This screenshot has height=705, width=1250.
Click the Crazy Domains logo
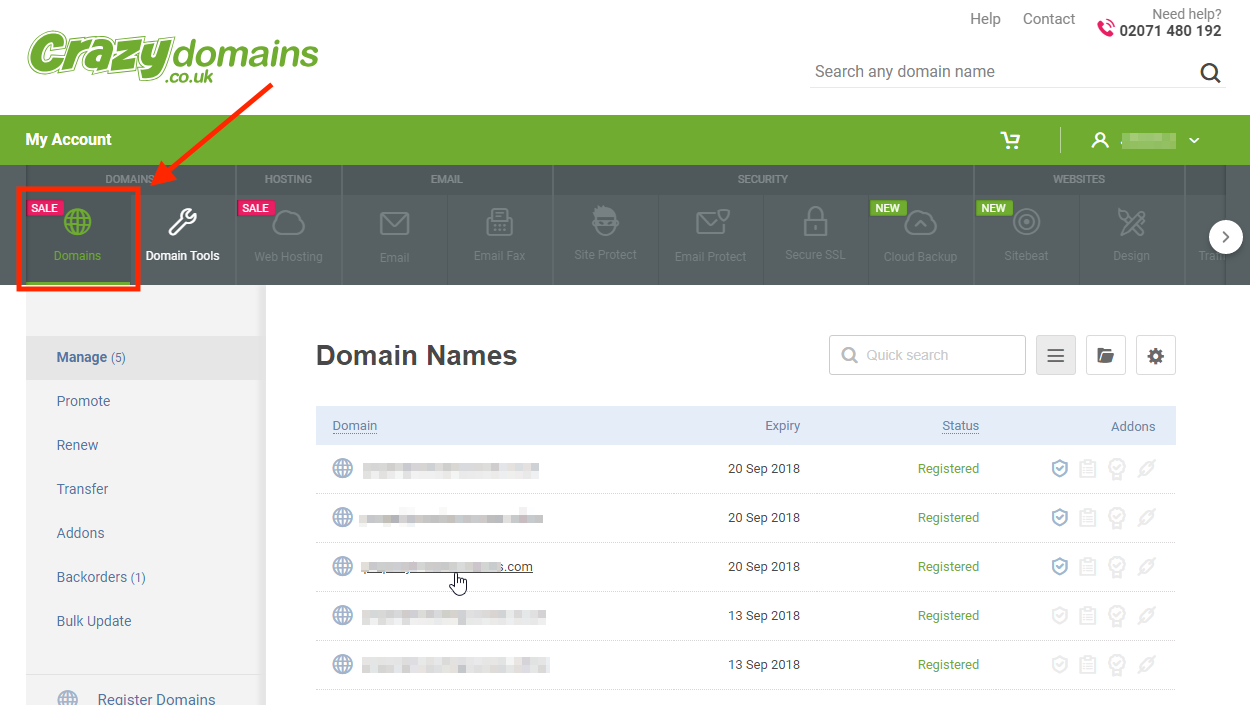point(173,56)
